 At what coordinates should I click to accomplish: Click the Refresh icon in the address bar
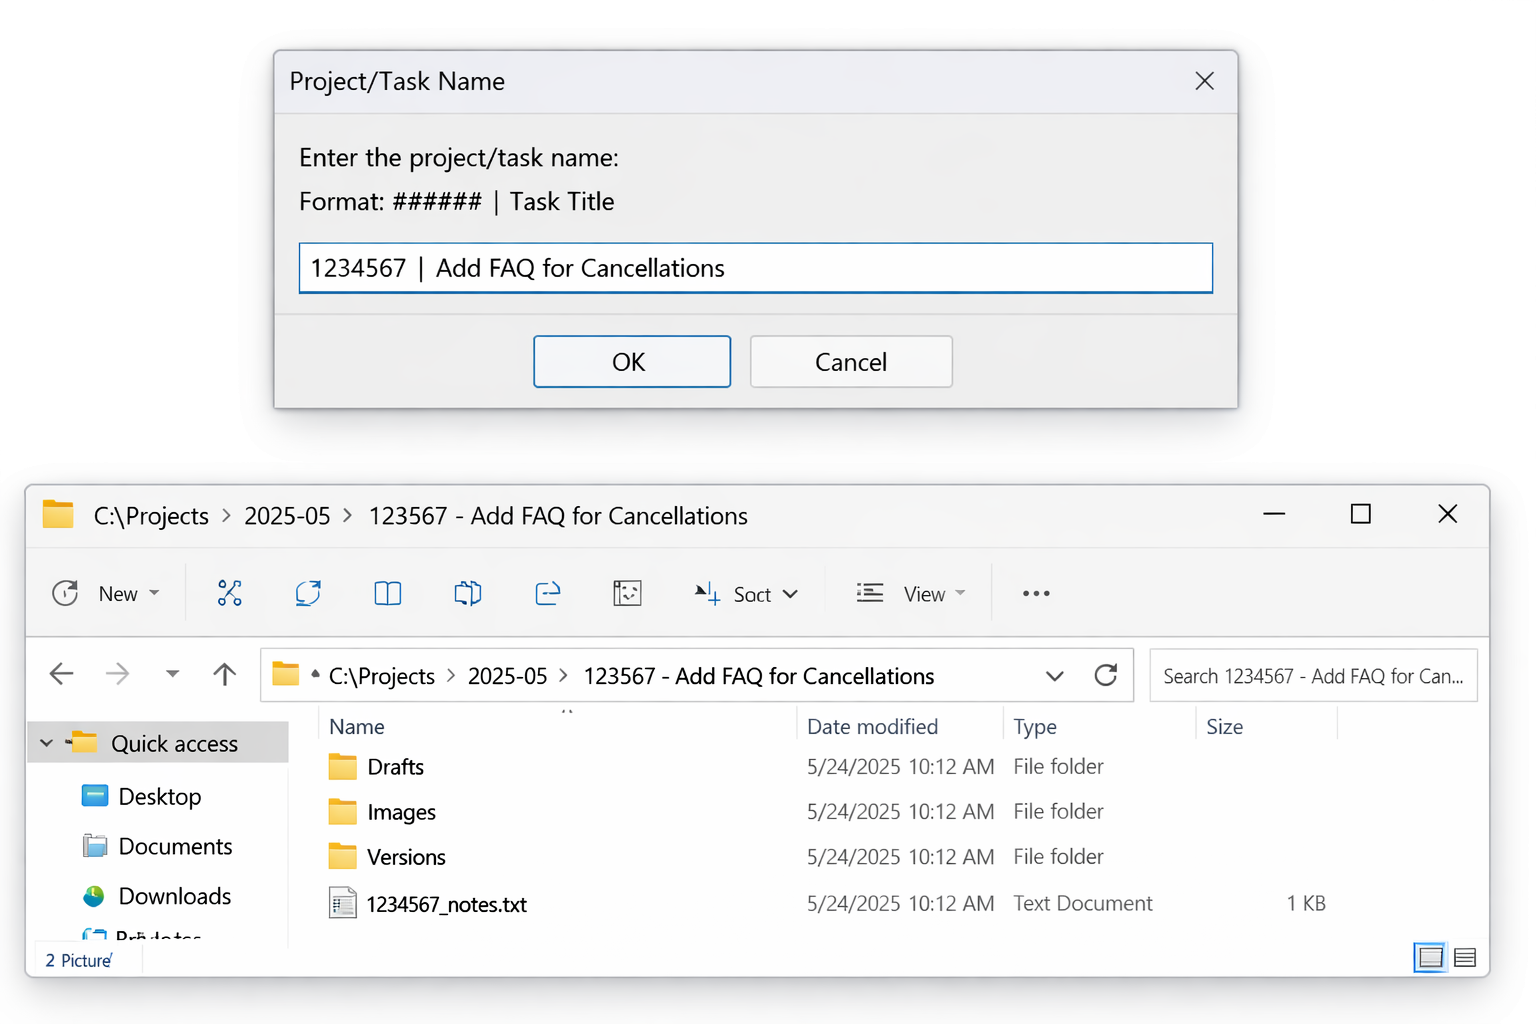click(x=1106, y=675)
